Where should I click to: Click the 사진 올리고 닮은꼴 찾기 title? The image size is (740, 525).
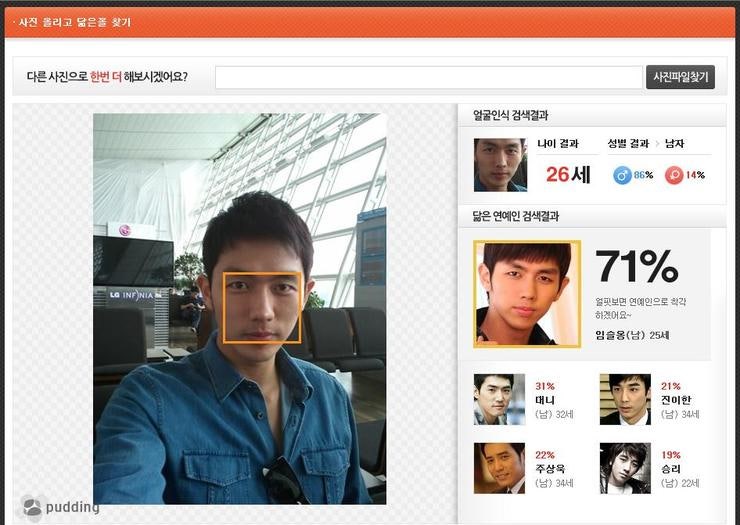tap(75, 22)
